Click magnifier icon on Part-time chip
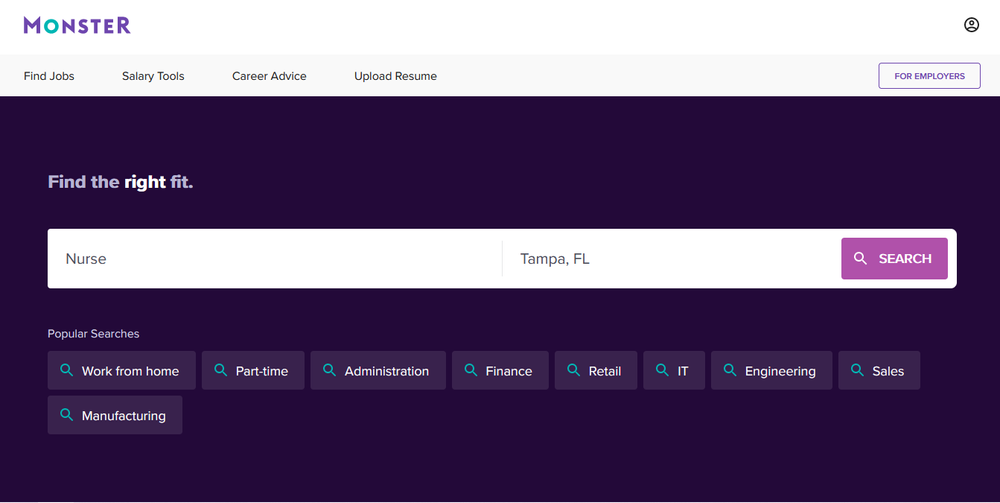Viewport: 1000px width, 503px height. pos(221,370)
